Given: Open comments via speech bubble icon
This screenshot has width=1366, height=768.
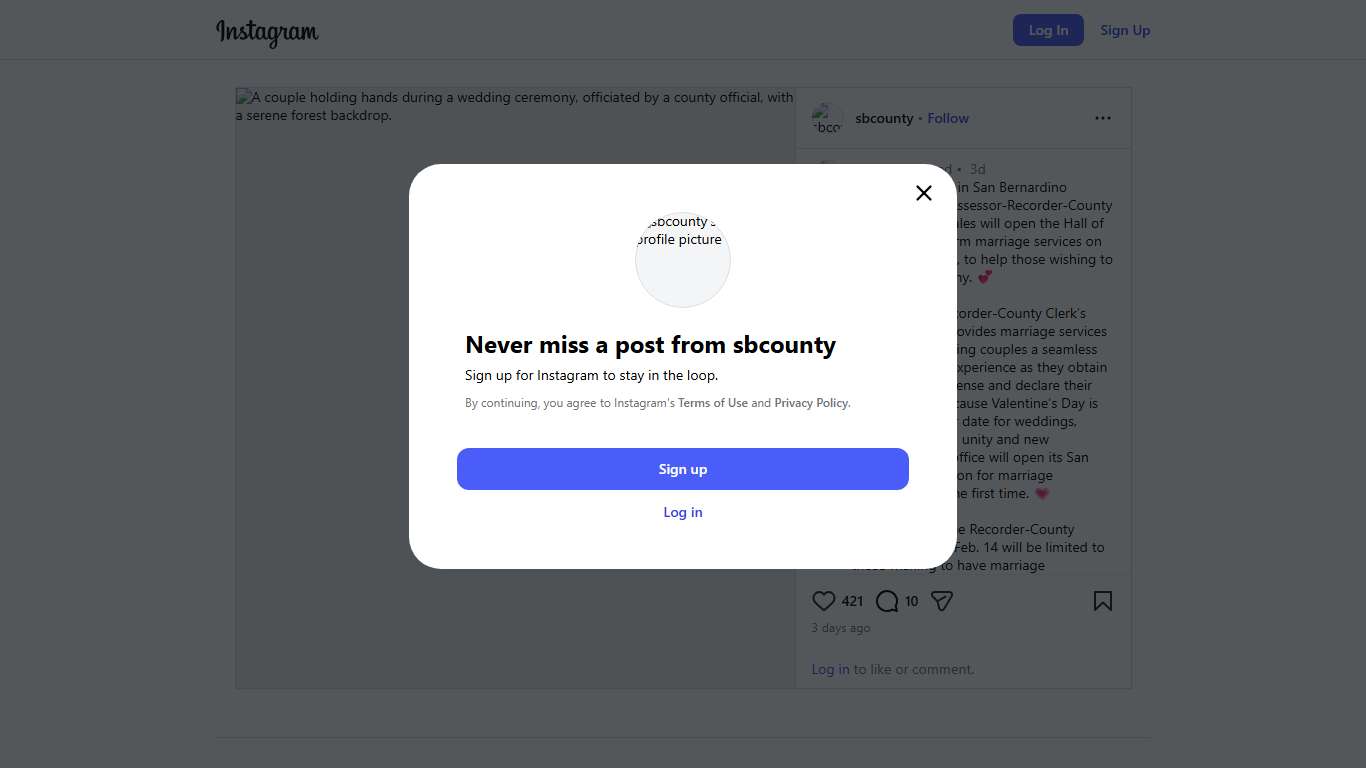Looking at the screenshot, I should pyautogui.click(x=887, y=601).
